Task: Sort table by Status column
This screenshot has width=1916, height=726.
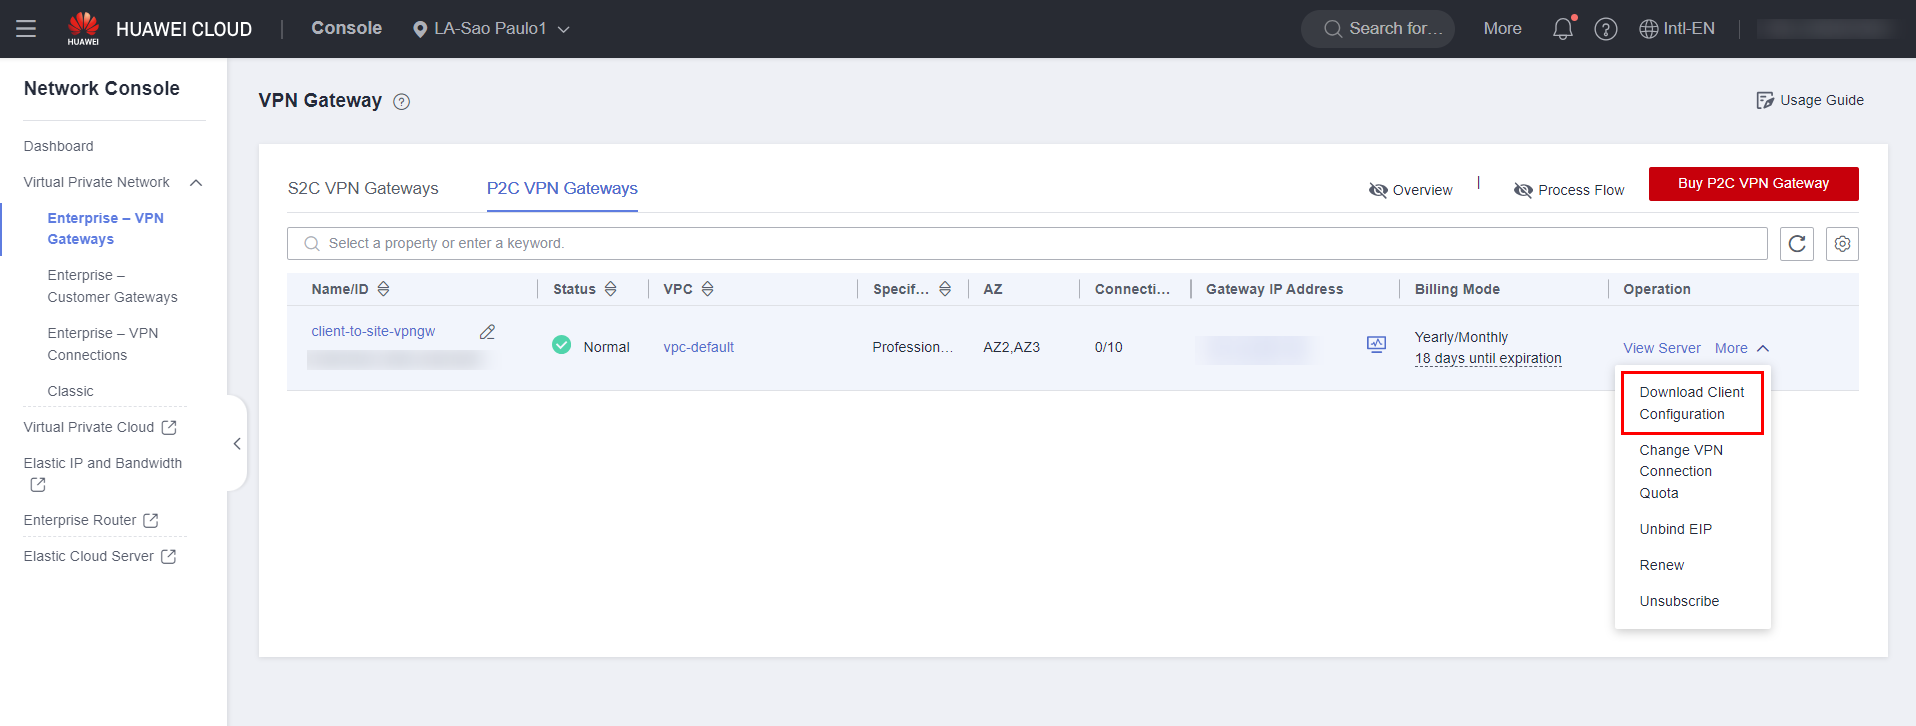Action: pos(610,289)
